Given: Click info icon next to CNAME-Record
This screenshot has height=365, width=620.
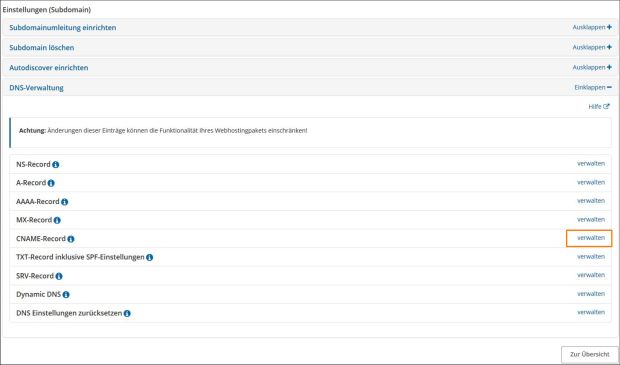Looking at the screenshot, I should tap(71, 239).
